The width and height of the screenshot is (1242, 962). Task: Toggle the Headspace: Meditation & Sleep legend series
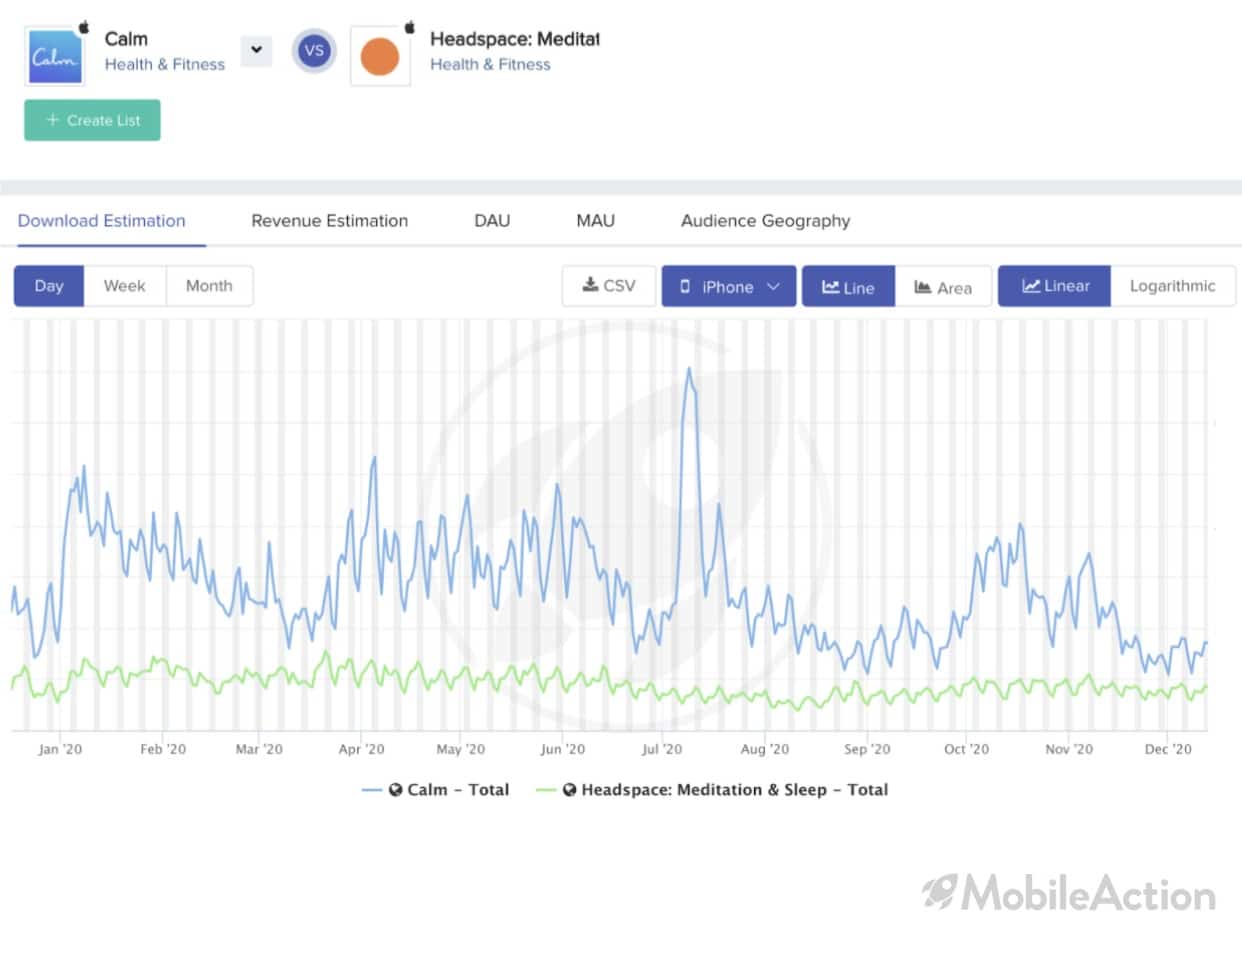point(712,790)
